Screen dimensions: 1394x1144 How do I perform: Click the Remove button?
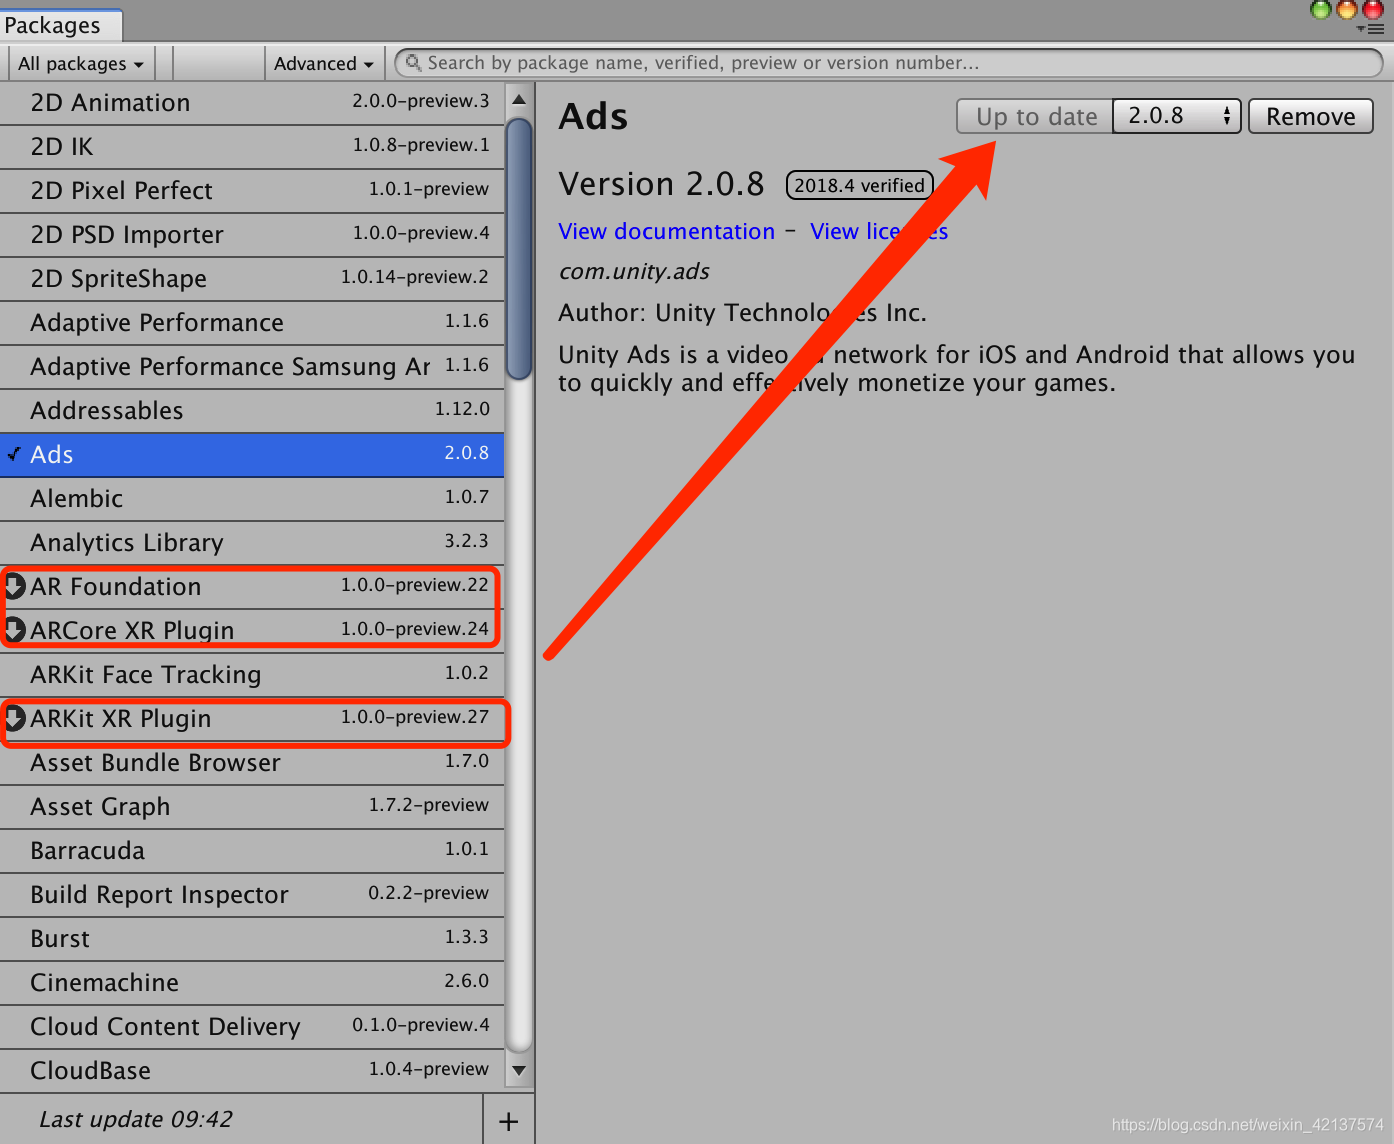tap(1311, 116)
